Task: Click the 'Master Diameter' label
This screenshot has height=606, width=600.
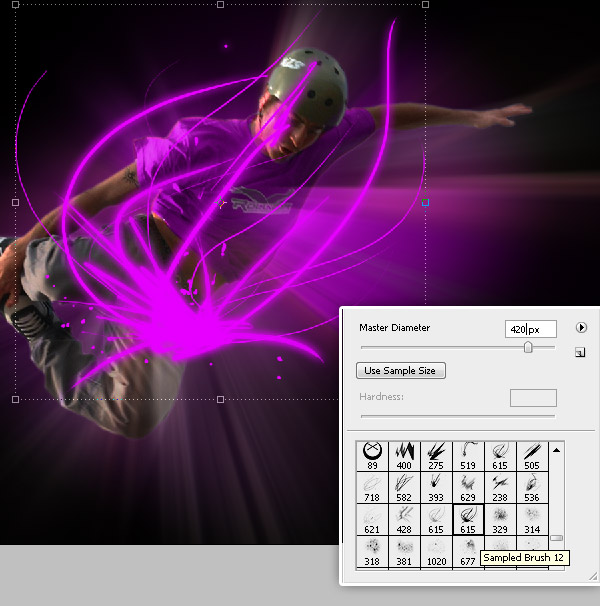Action: (394, 328)
